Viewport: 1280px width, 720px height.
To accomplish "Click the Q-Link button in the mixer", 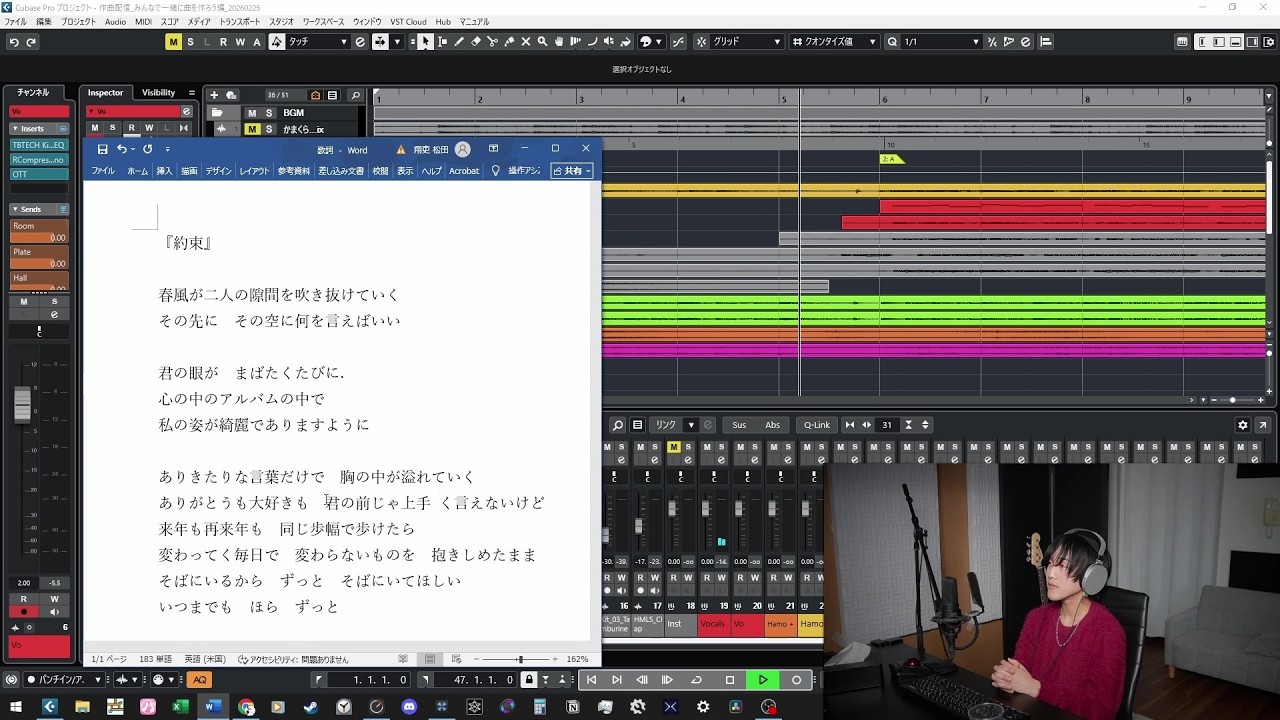I will [x=817, y=425].
